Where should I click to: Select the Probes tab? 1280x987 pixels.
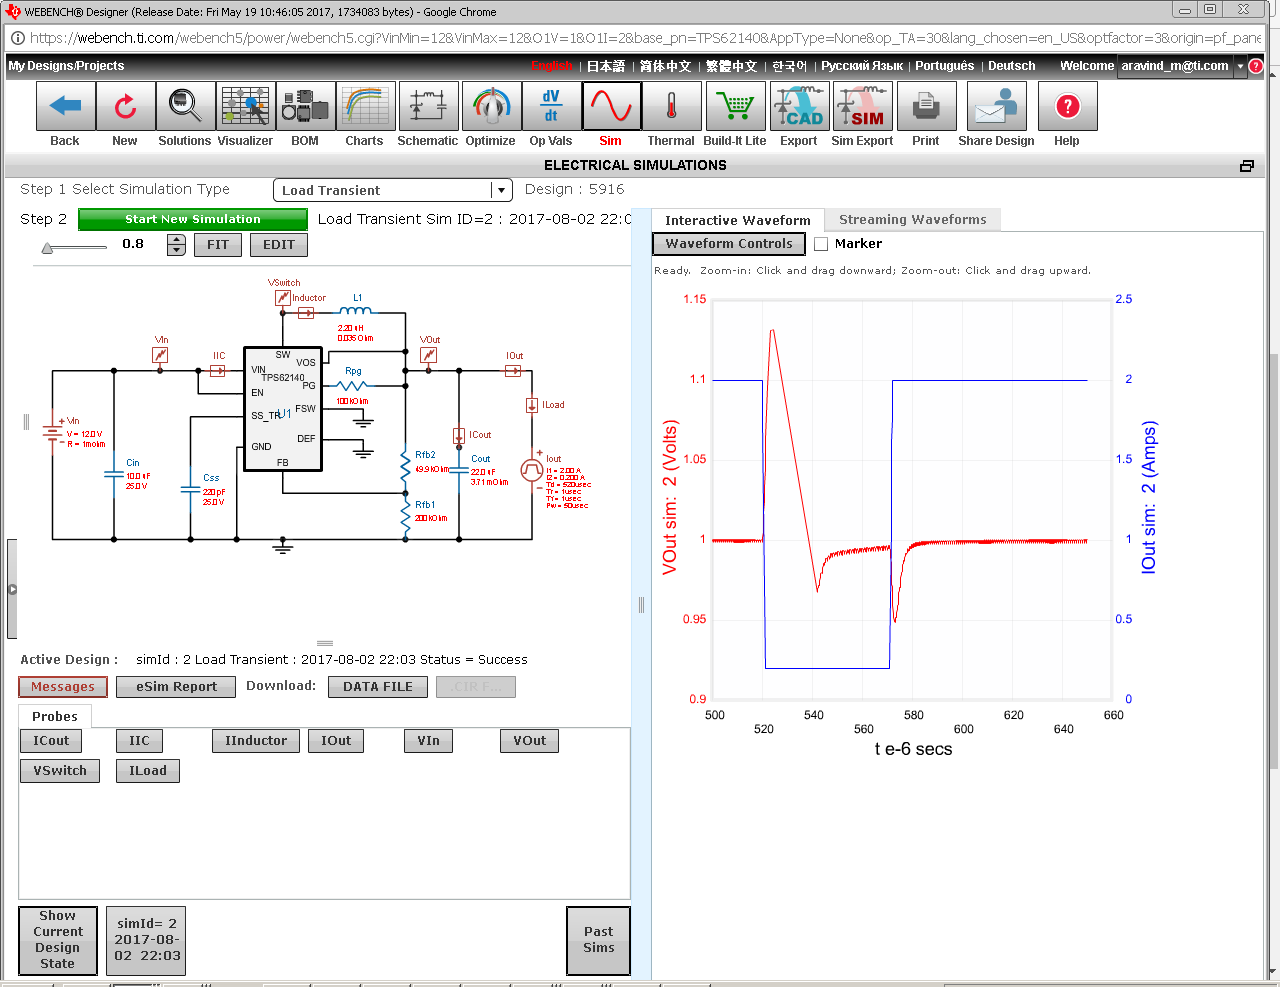tap(55, 716)
